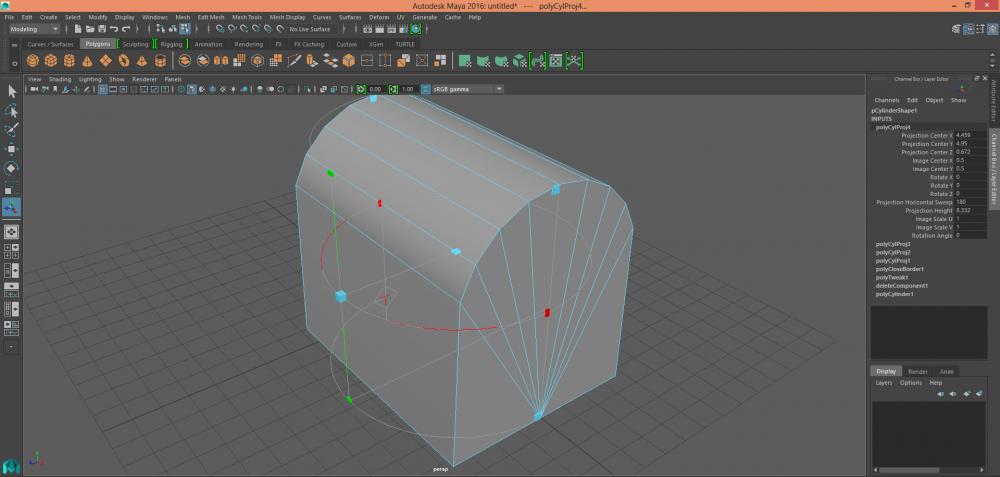Screen dimensions: 1000x477
Task: Open the sRGB gamma view transform dropdown
Action: (x=467, y=89)
